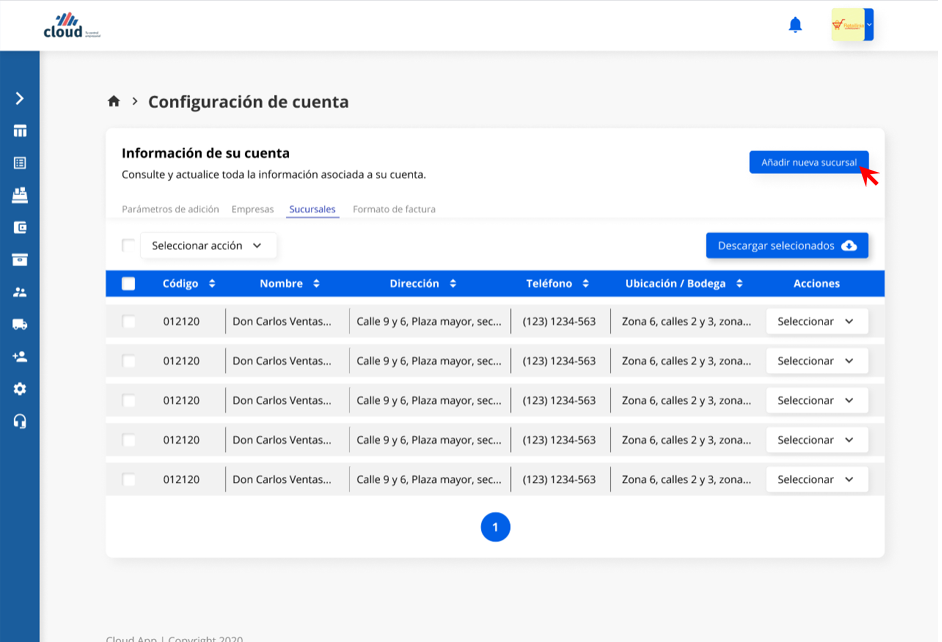Open the people group icon in sidebar
Viewport: 942px width, 642px height.
click(20, 292)
